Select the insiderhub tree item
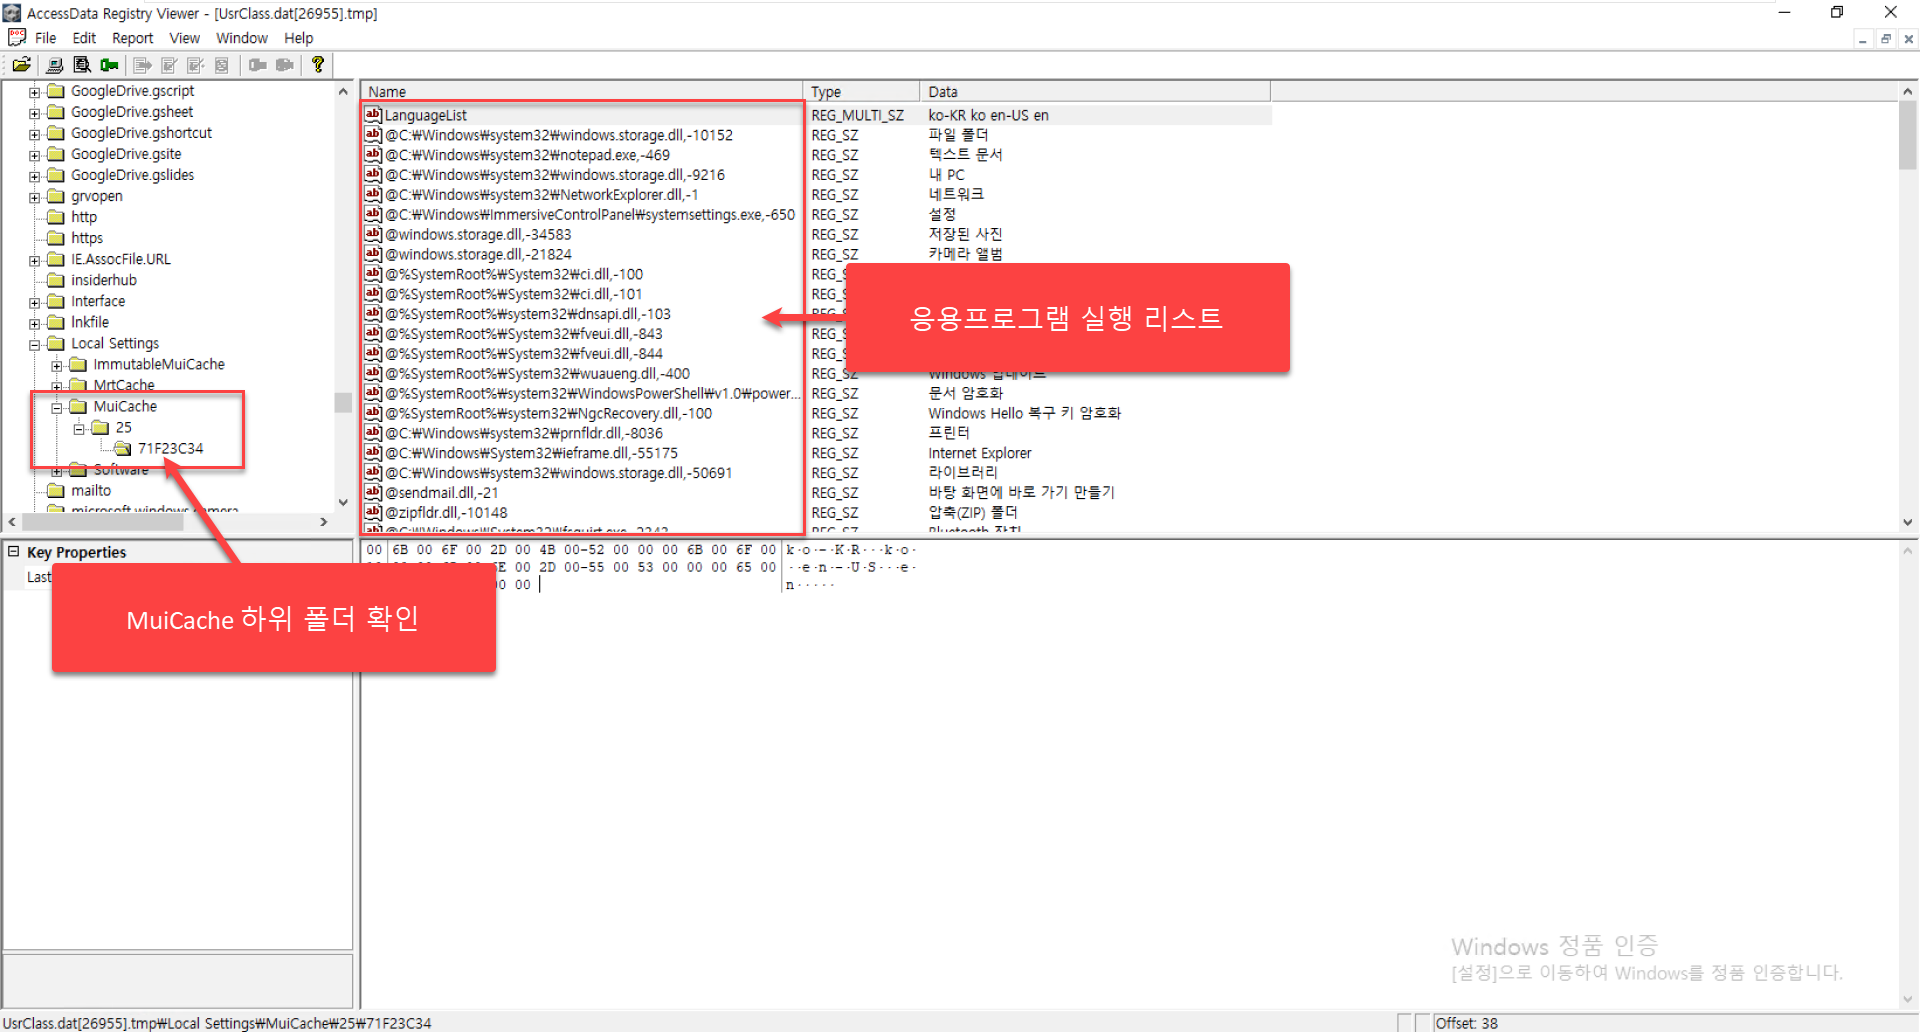Screen dimensions: 1920x1032 104,280
